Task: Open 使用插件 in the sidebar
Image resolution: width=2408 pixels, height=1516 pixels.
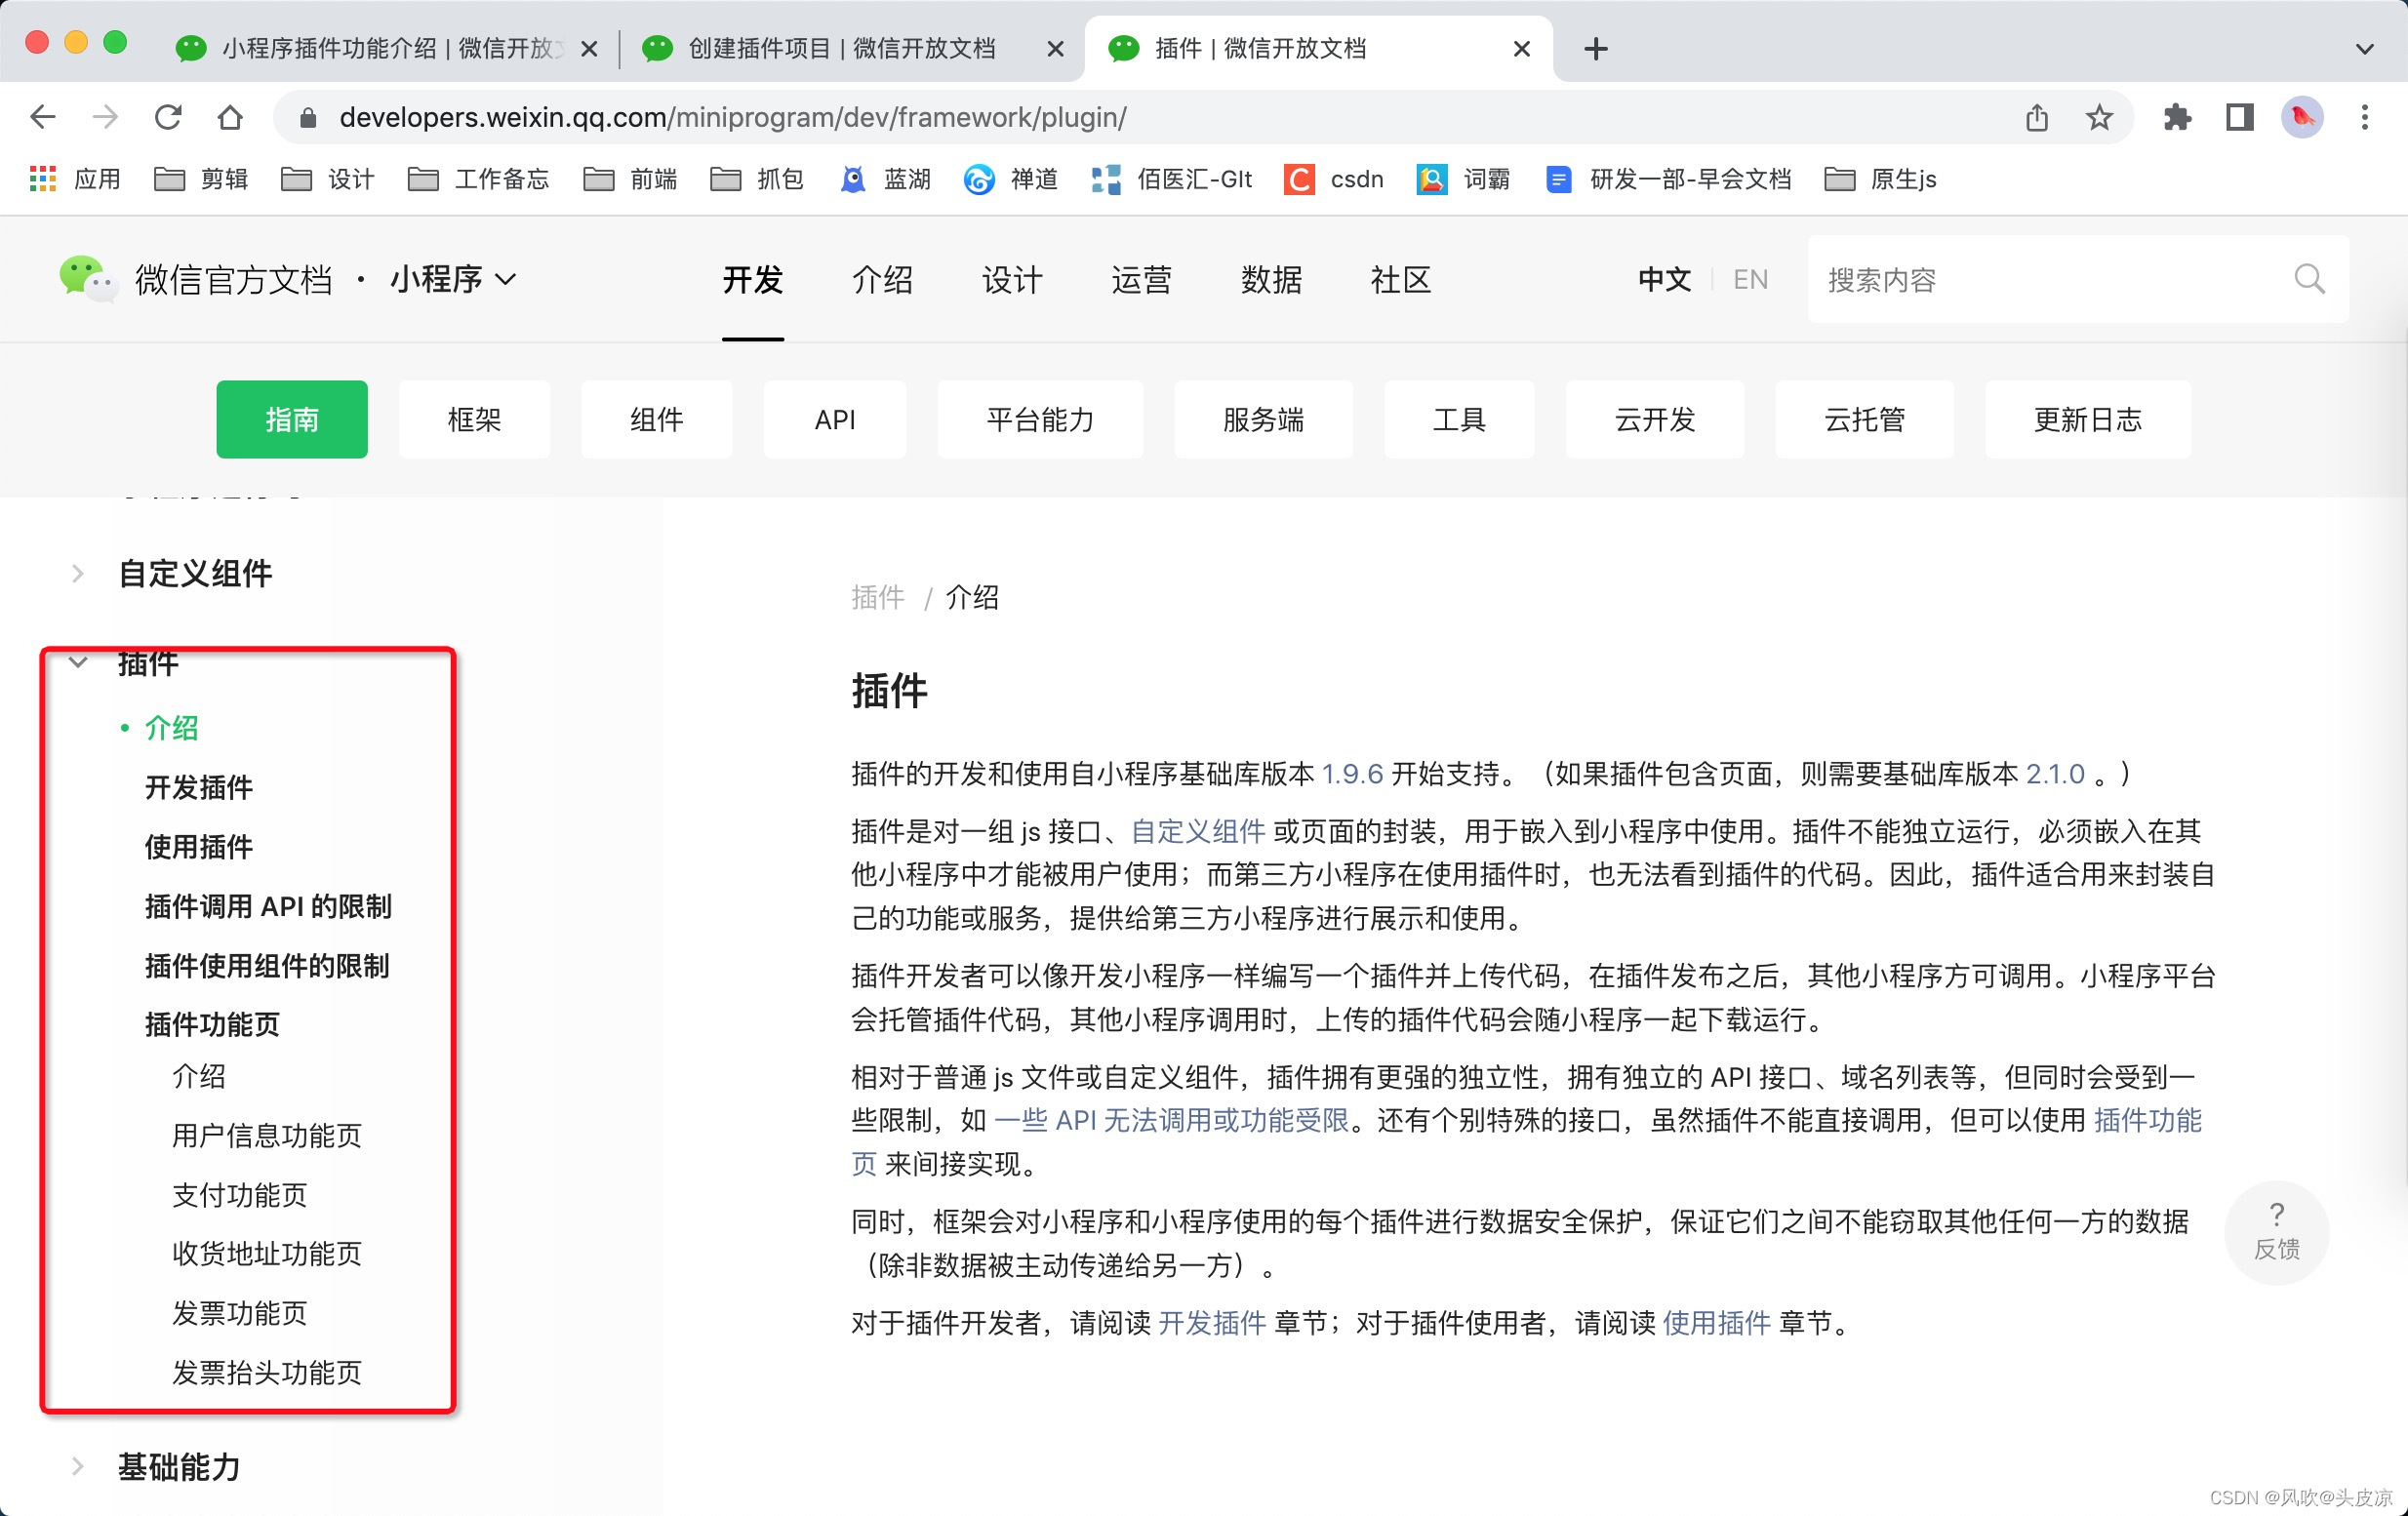Action: [199, 846]
